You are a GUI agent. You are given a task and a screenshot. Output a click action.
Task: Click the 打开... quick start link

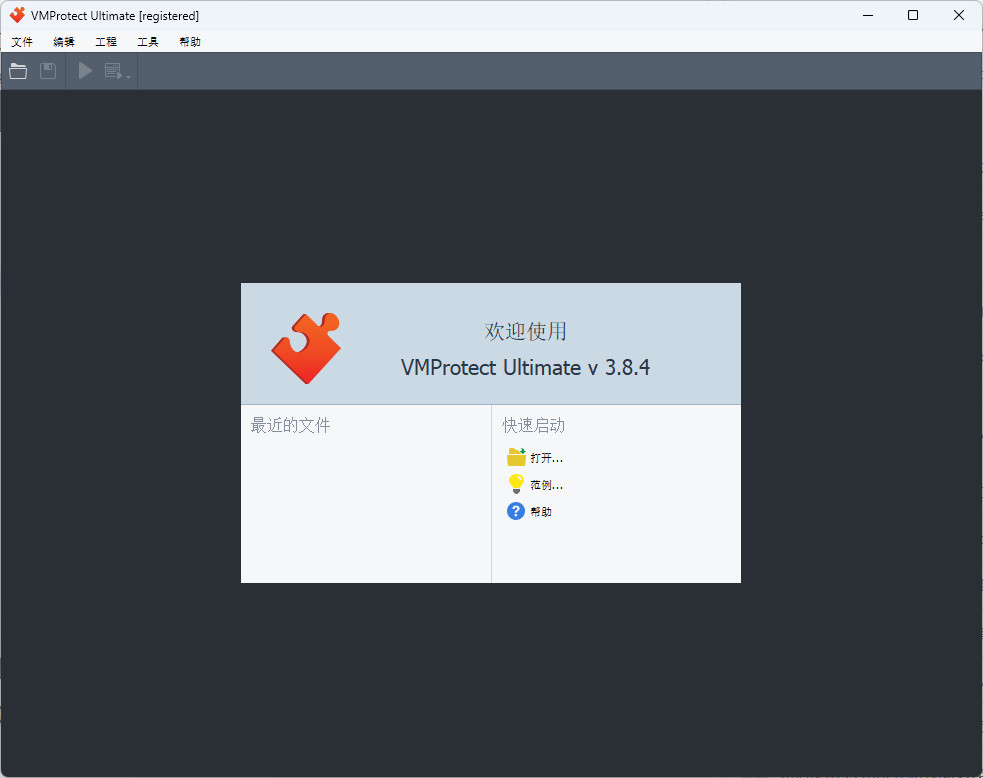click(x=547, y=458)
